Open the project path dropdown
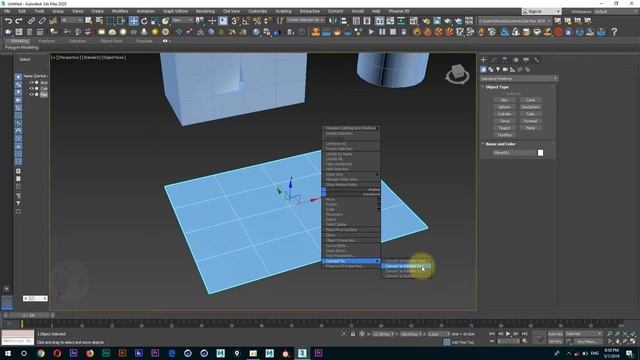 click(x=515, y=20)
